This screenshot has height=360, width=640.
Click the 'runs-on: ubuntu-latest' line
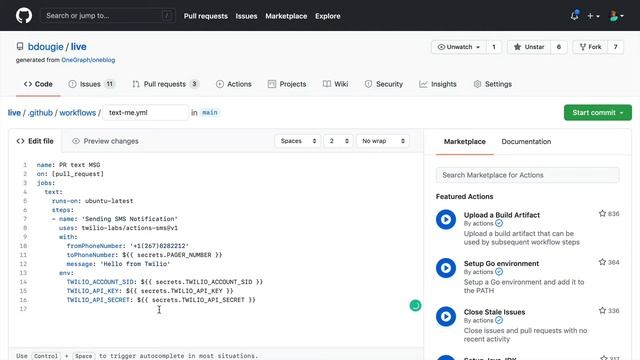92,201
